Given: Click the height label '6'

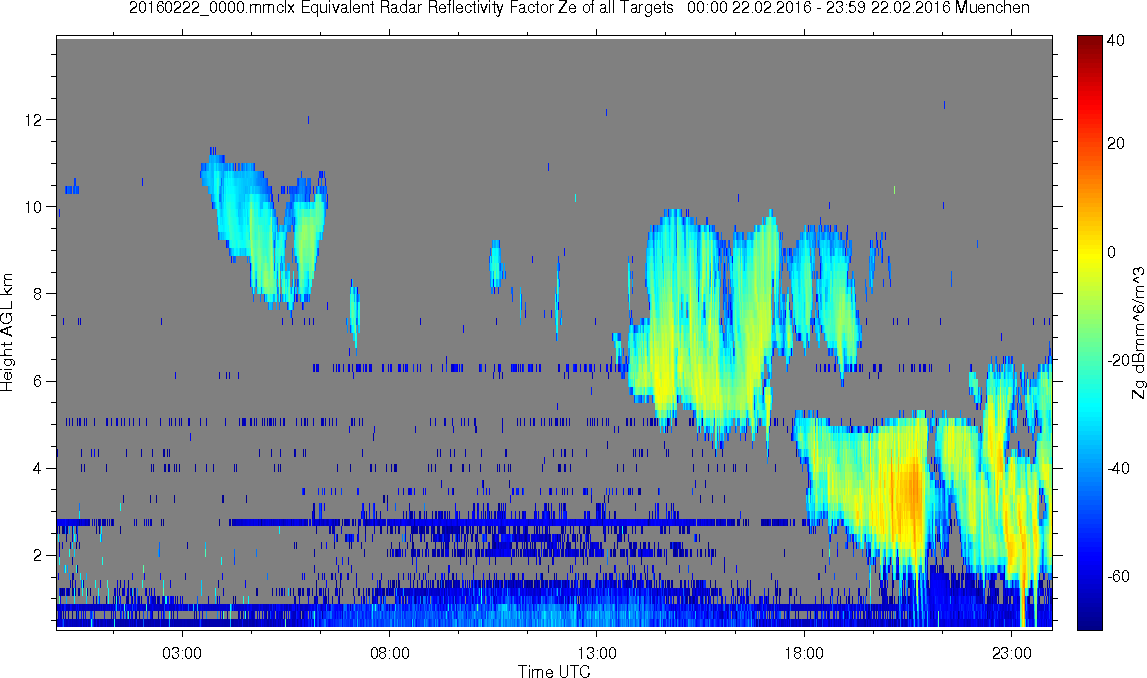Looking at the screenshot, I should [37, 381].
